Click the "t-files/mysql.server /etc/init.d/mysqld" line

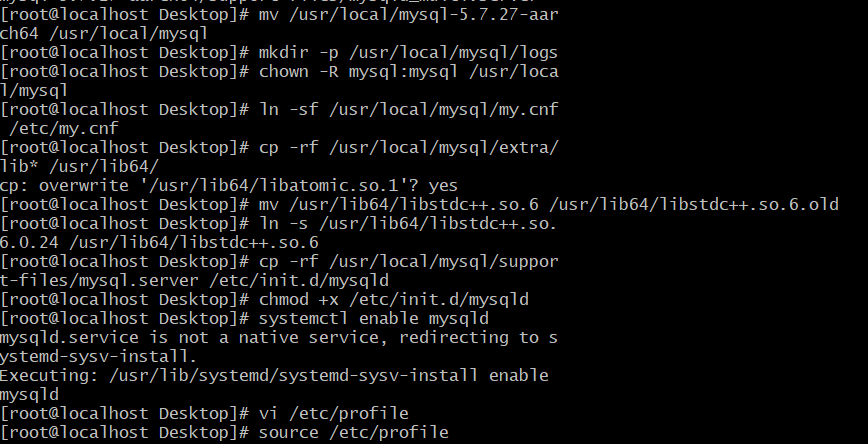(195, 280)
